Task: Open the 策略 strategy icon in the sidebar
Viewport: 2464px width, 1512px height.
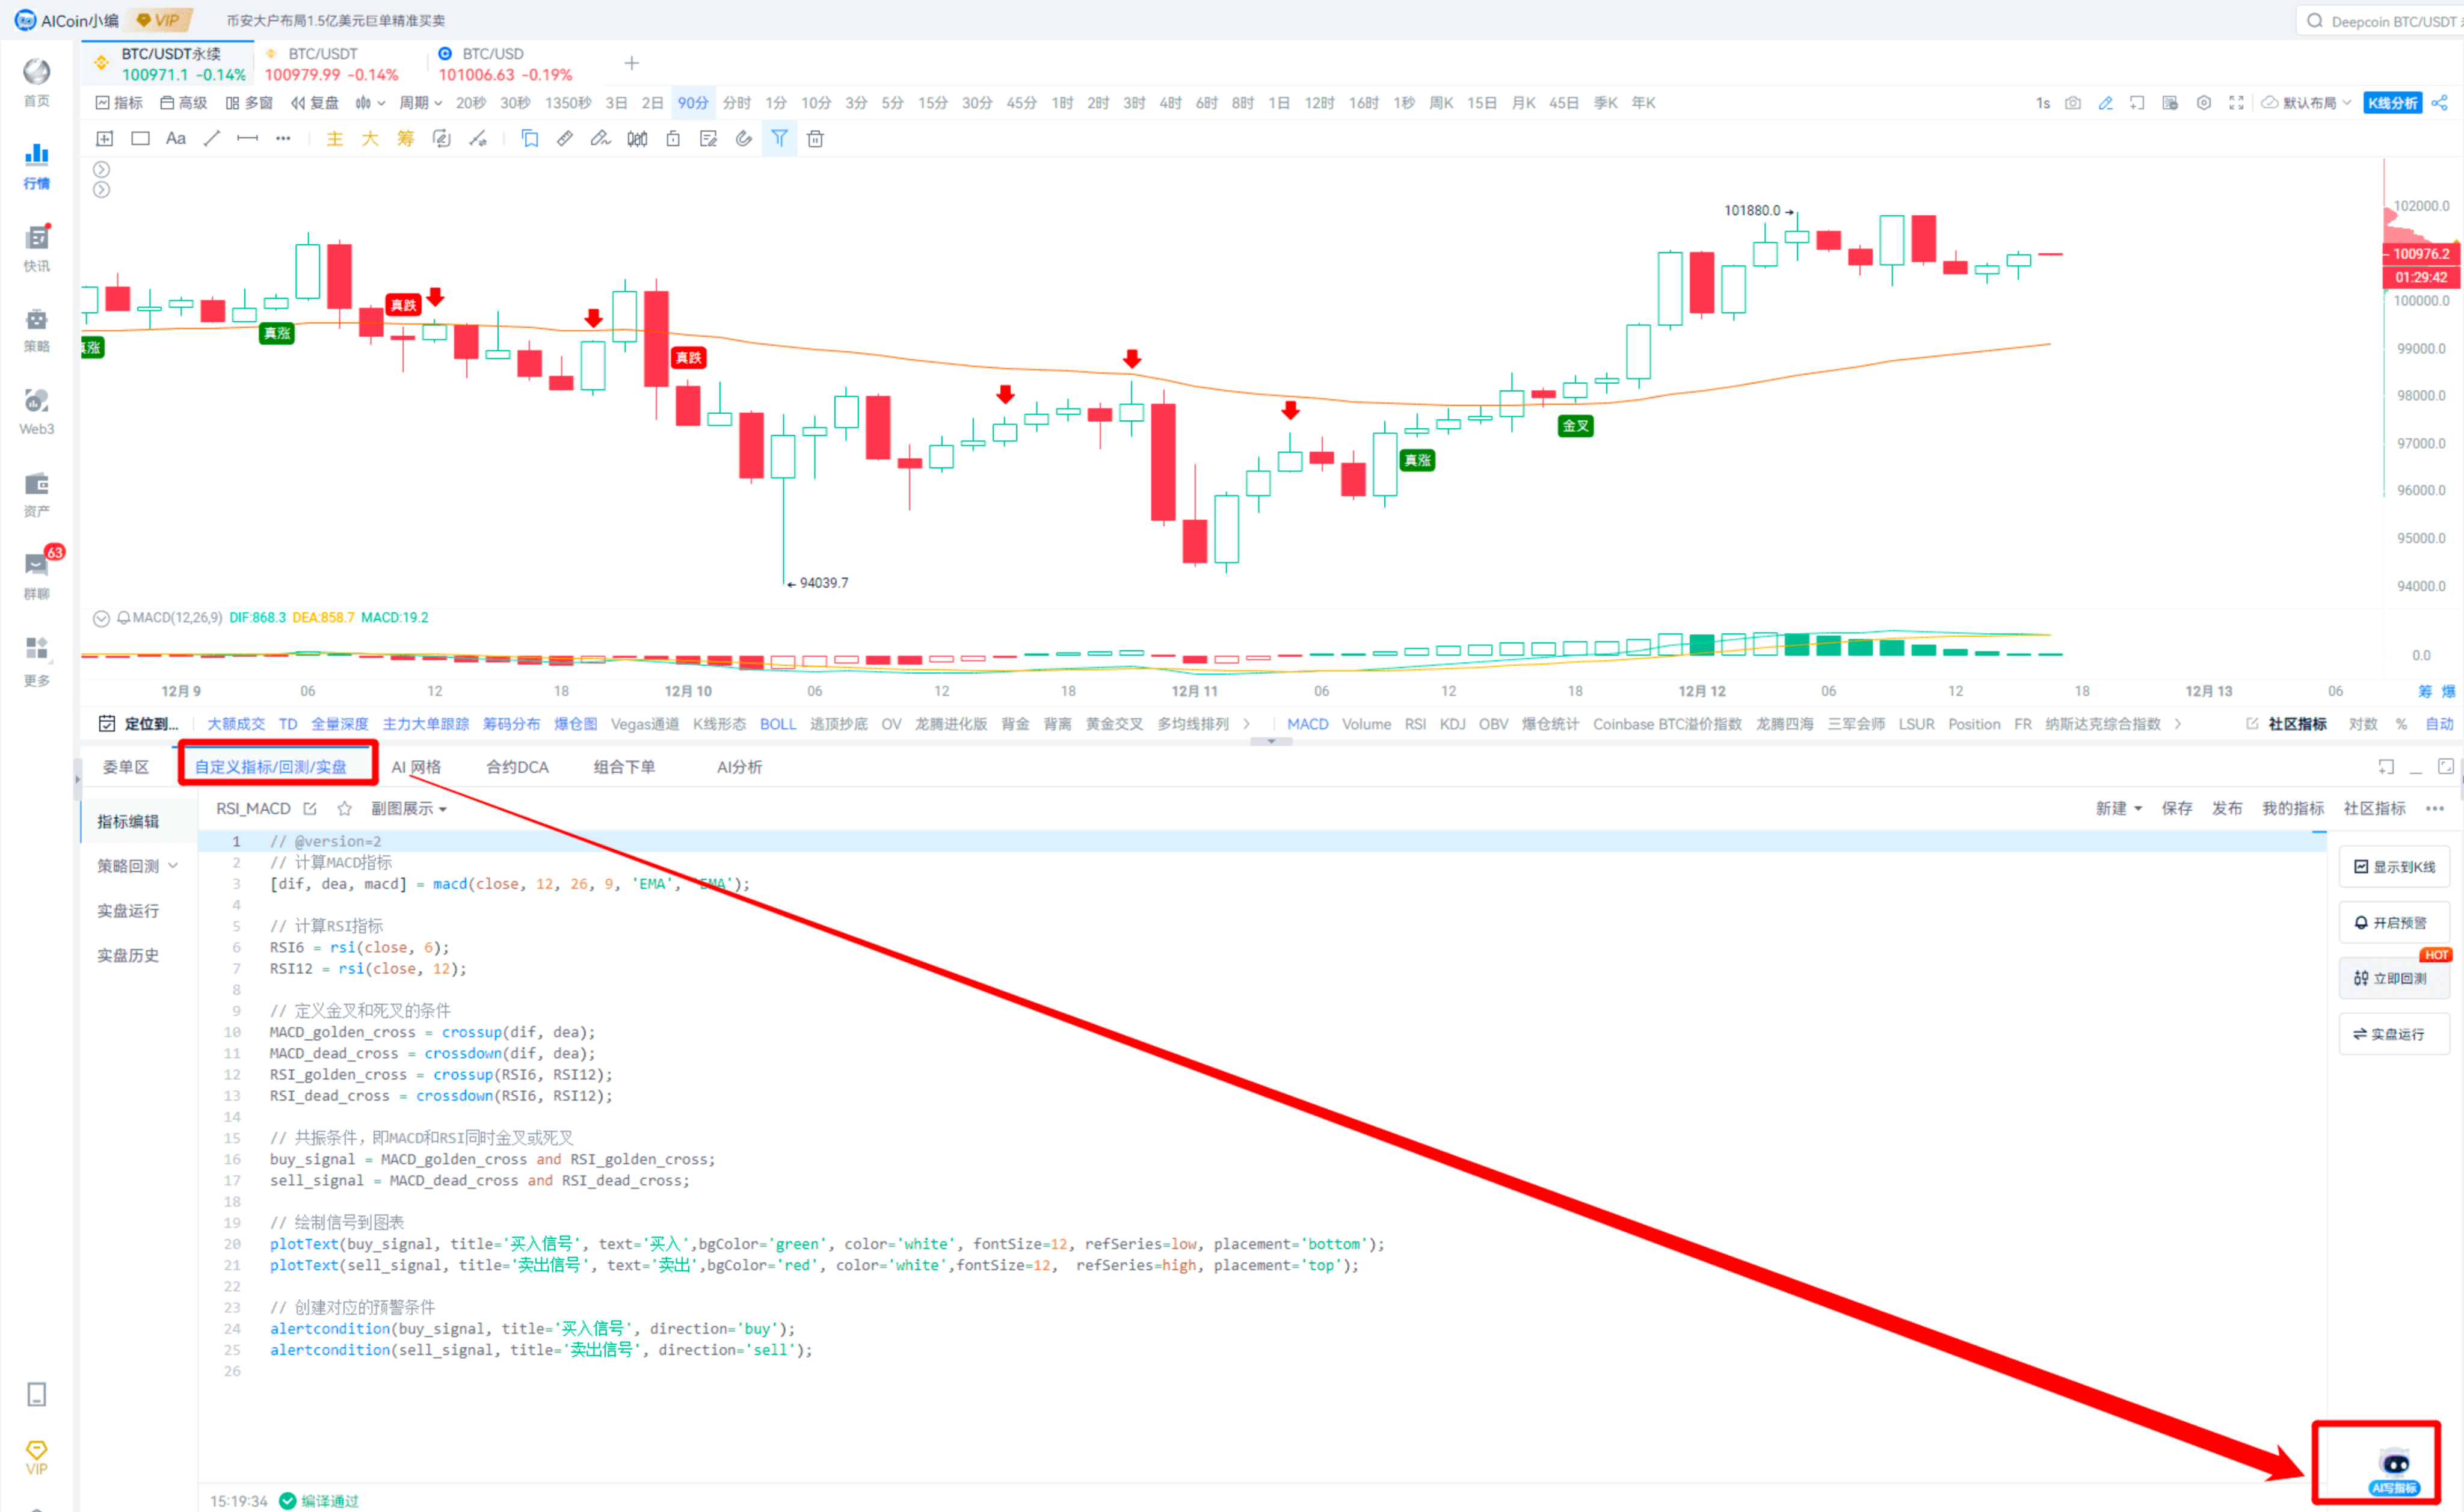Action: 37,330
